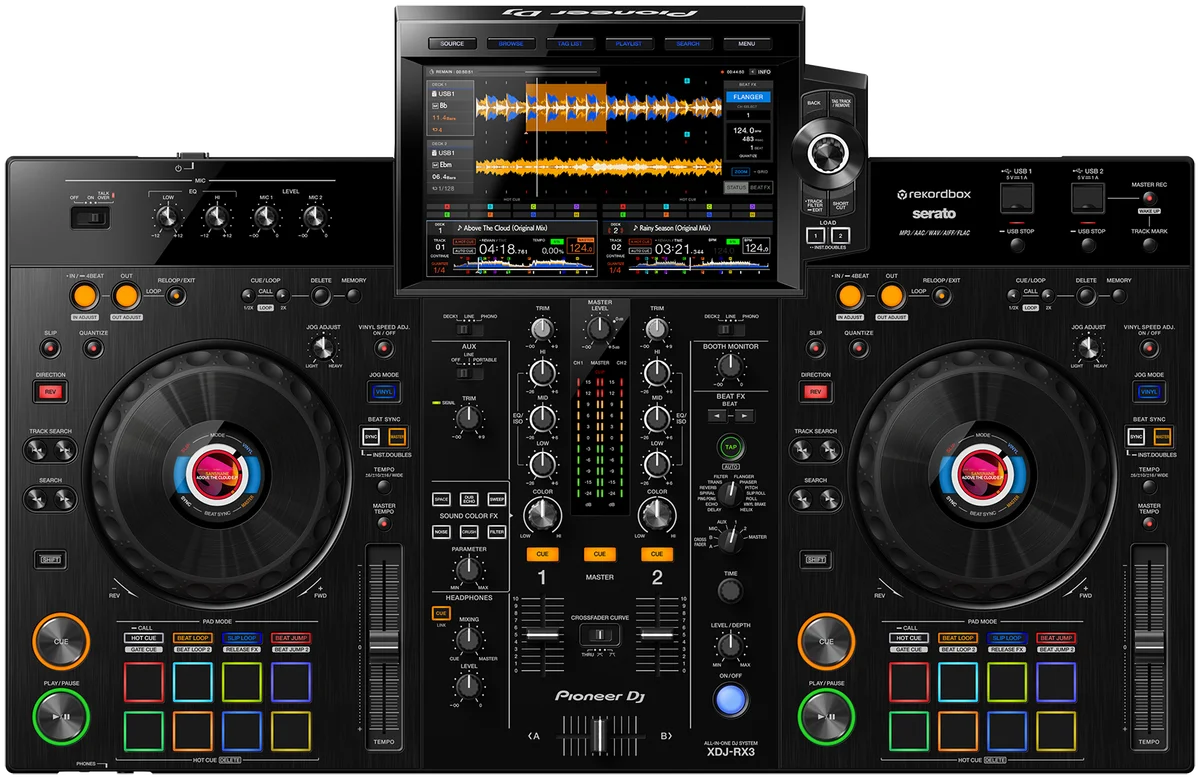Hit right deck SEARCH fast-forward button
This screenshot has height=779, width=1200.
point(829,500)
